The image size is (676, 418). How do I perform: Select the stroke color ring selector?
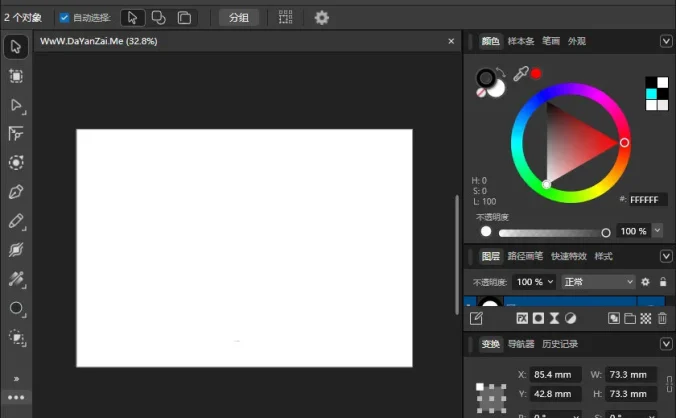[486, 78]
